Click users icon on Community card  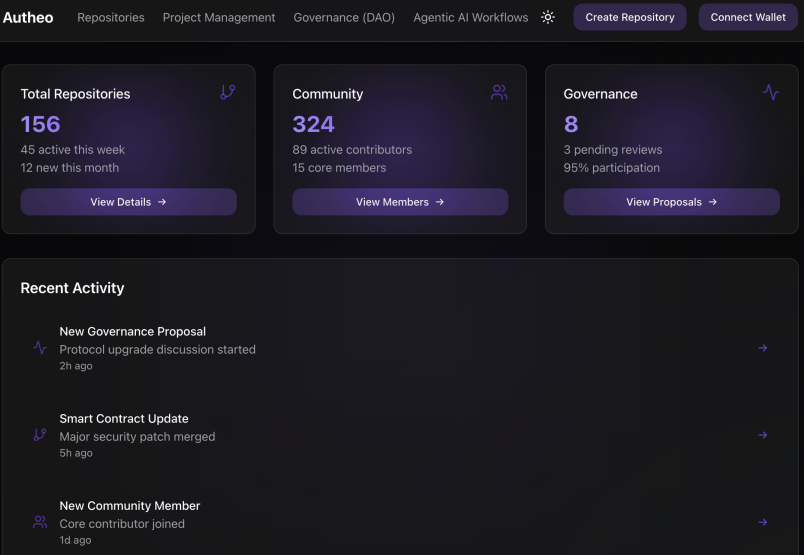[x=499, y=92]
